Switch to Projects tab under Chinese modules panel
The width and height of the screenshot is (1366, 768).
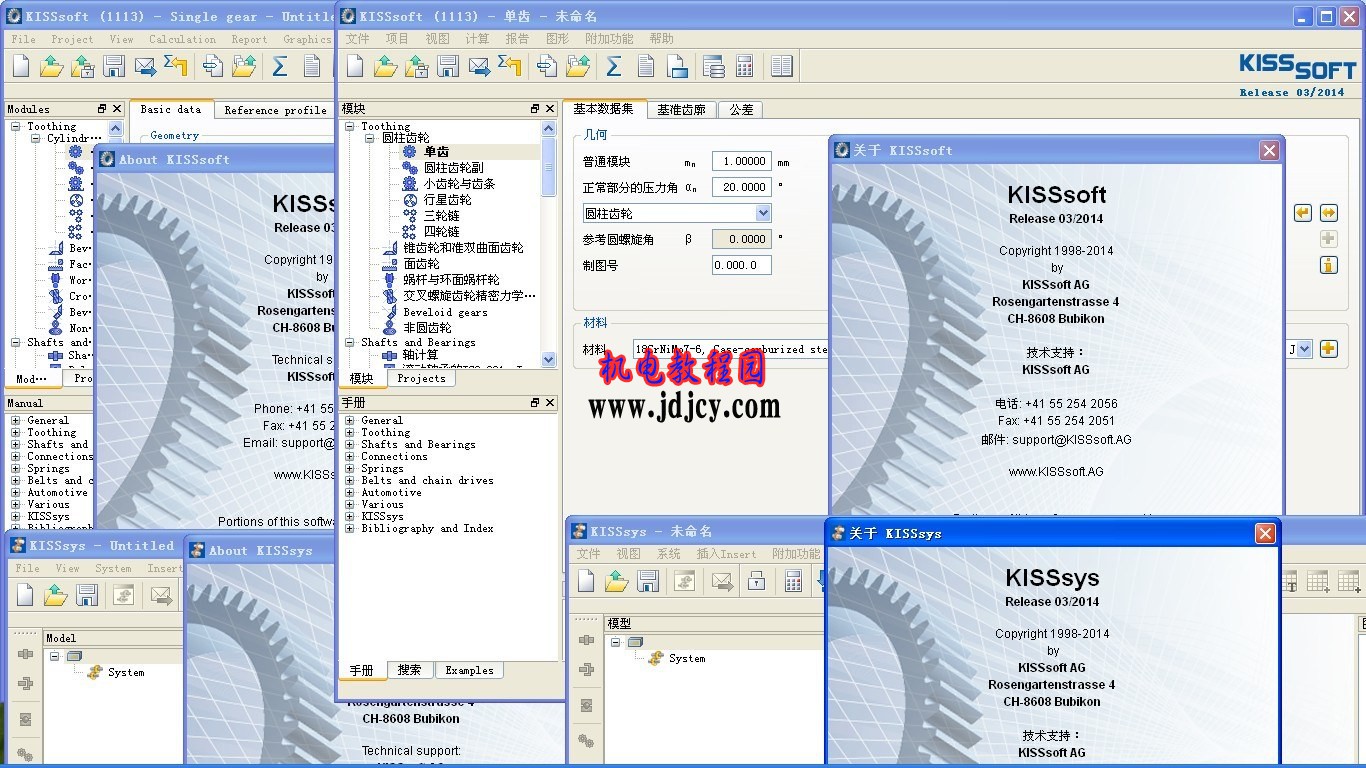[x=421, y=378]
